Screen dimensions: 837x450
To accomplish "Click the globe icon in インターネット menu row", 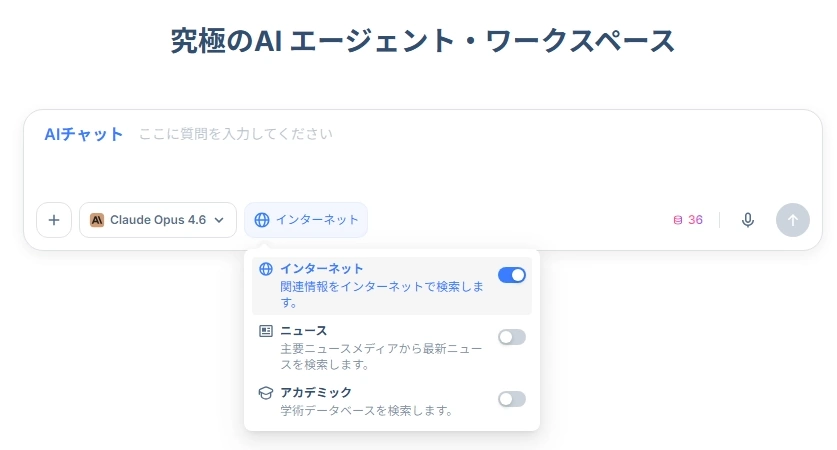I will (x=266, y=269).
